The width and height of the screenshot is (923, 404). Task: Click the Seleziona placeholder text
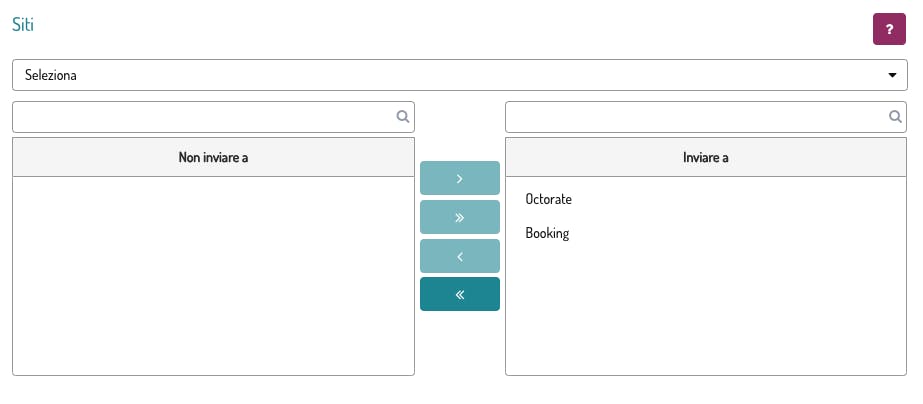click(x=52, y=75)
